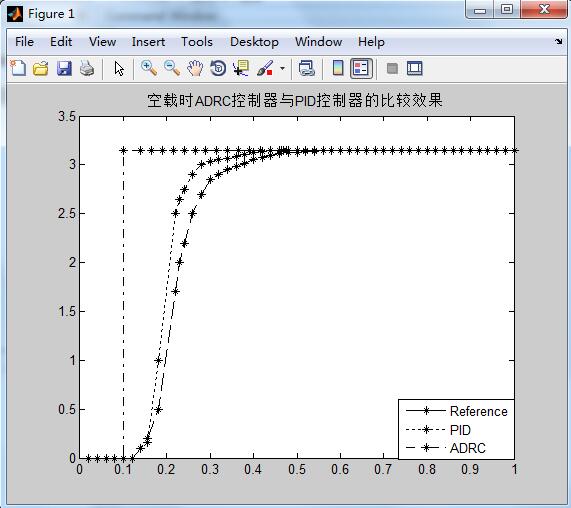Open the View menu
This screenshot has width=571, height=508.
click(x=102, y=42)
